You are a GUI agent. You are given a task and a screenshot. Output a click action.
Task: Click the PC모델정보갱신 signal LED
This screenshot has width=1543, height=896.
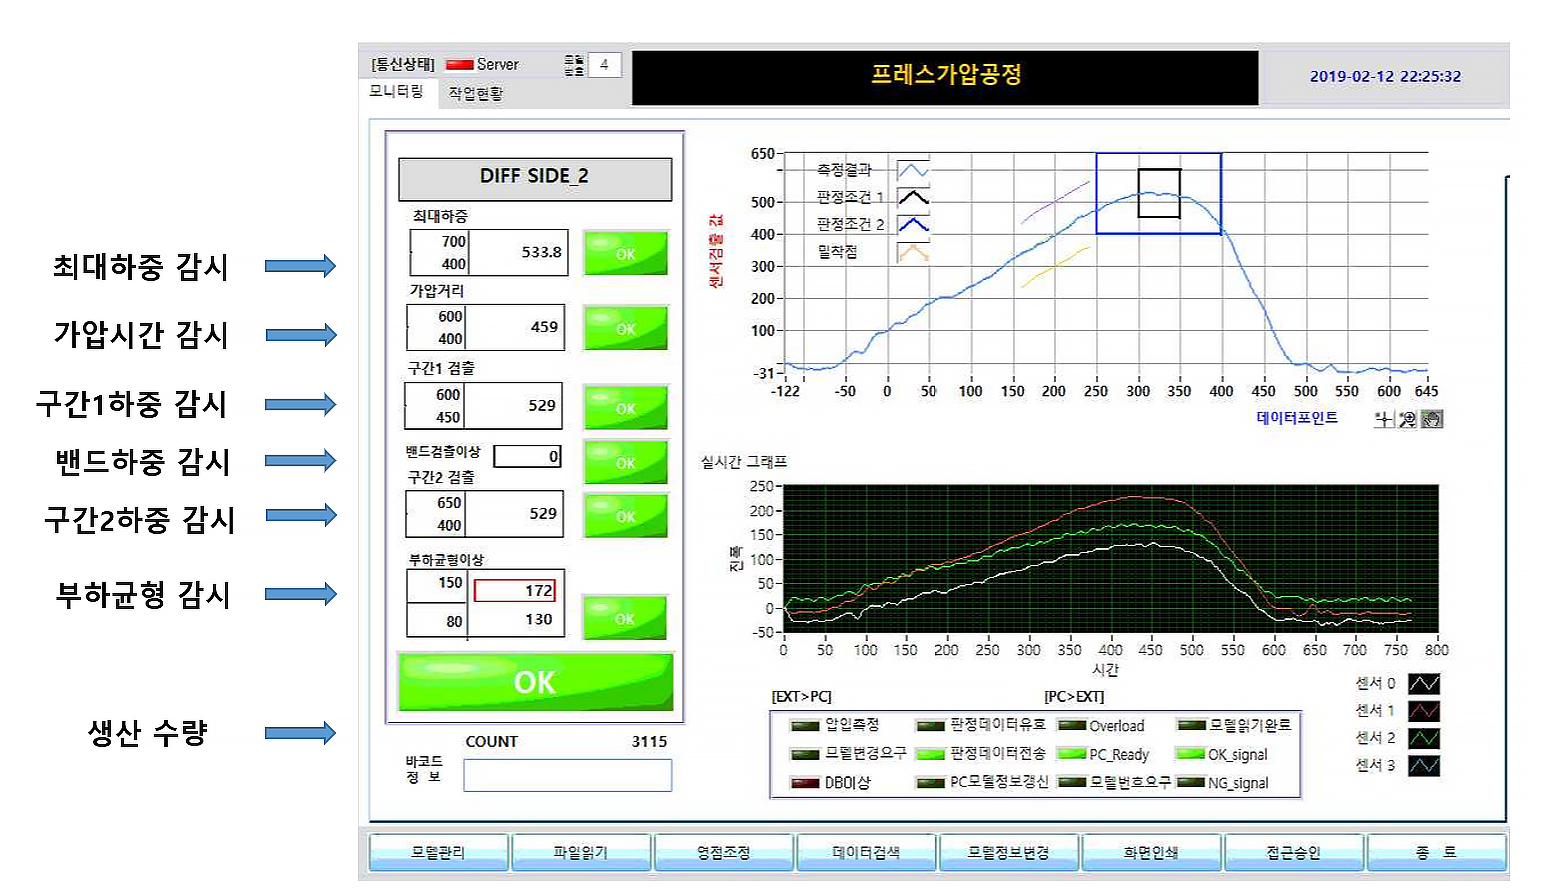931,783
